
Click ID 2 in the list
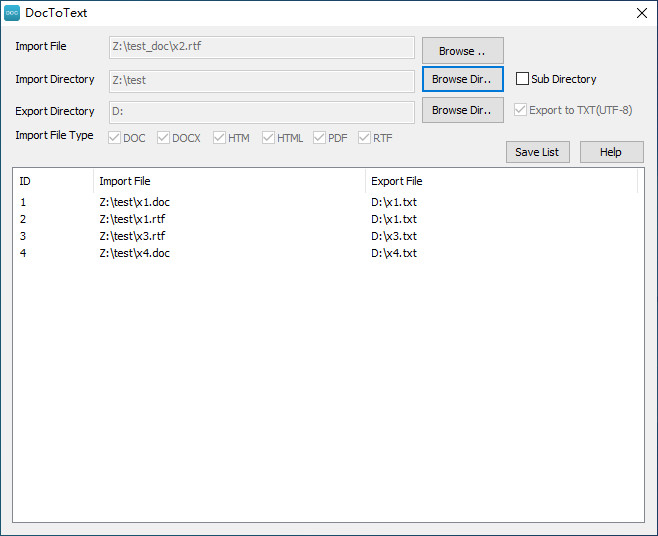23,219
